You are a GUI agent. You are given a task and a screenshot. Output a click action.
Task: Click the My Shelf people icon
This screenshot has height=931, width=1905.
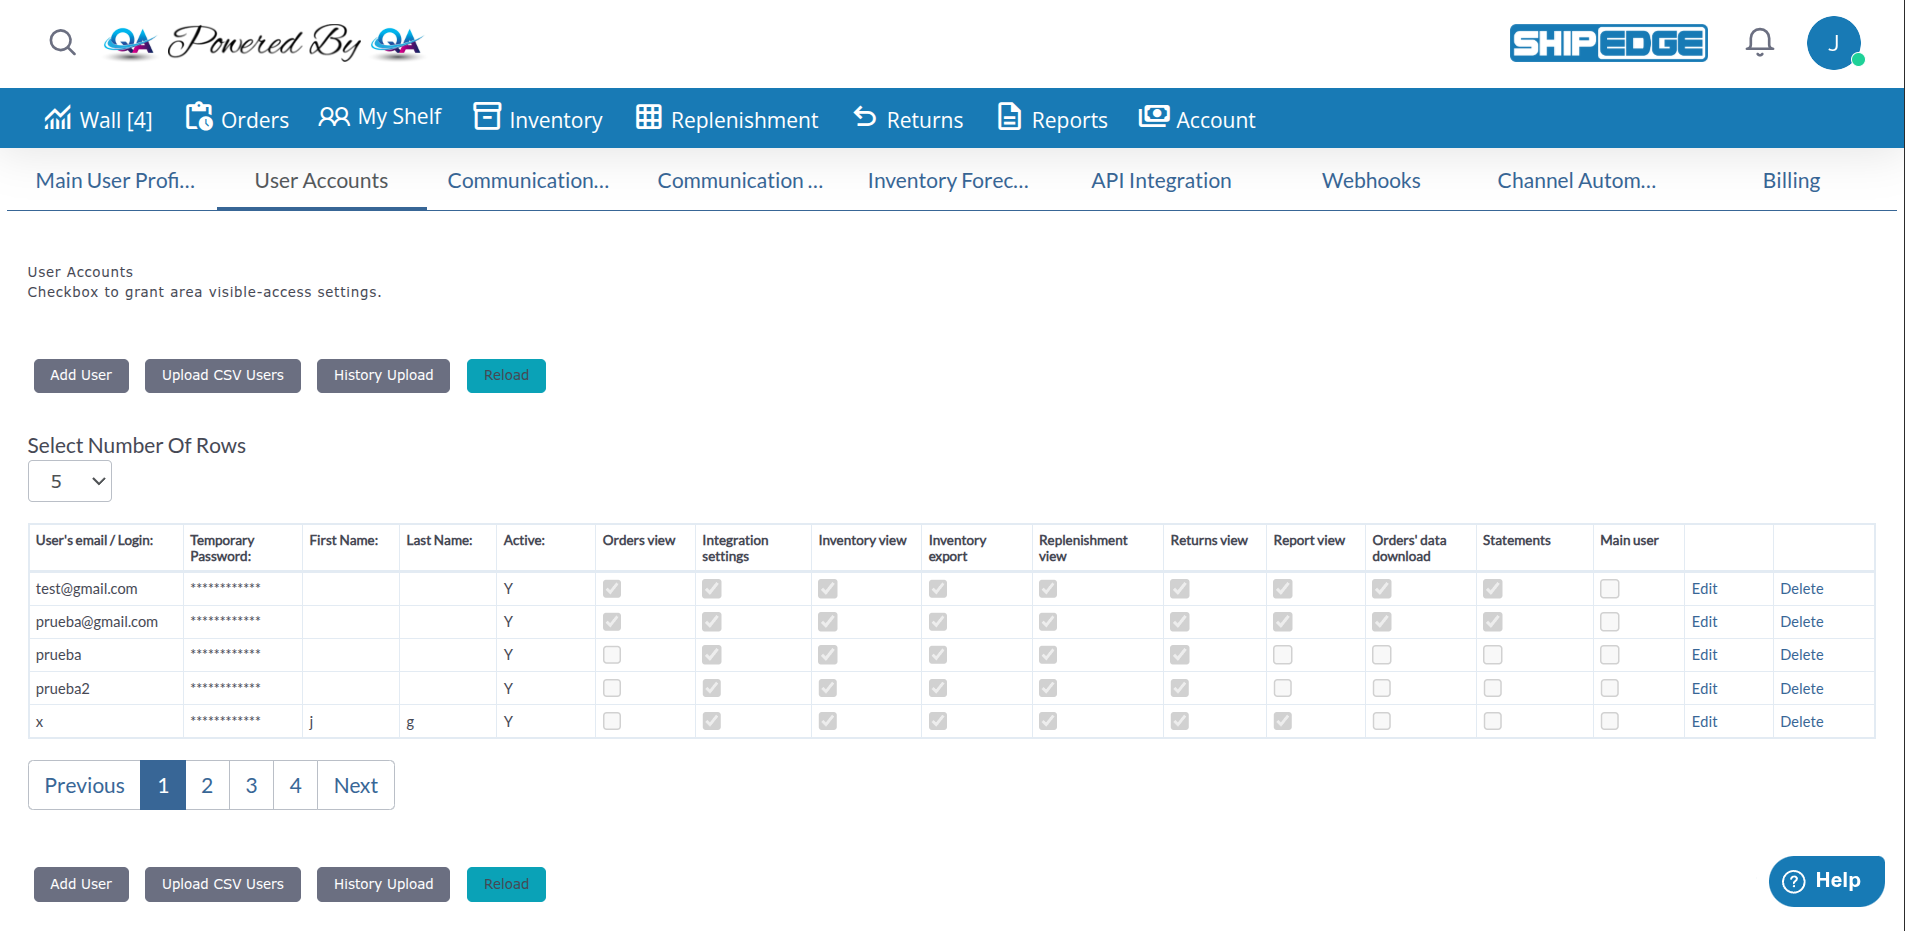click(334, 117)
